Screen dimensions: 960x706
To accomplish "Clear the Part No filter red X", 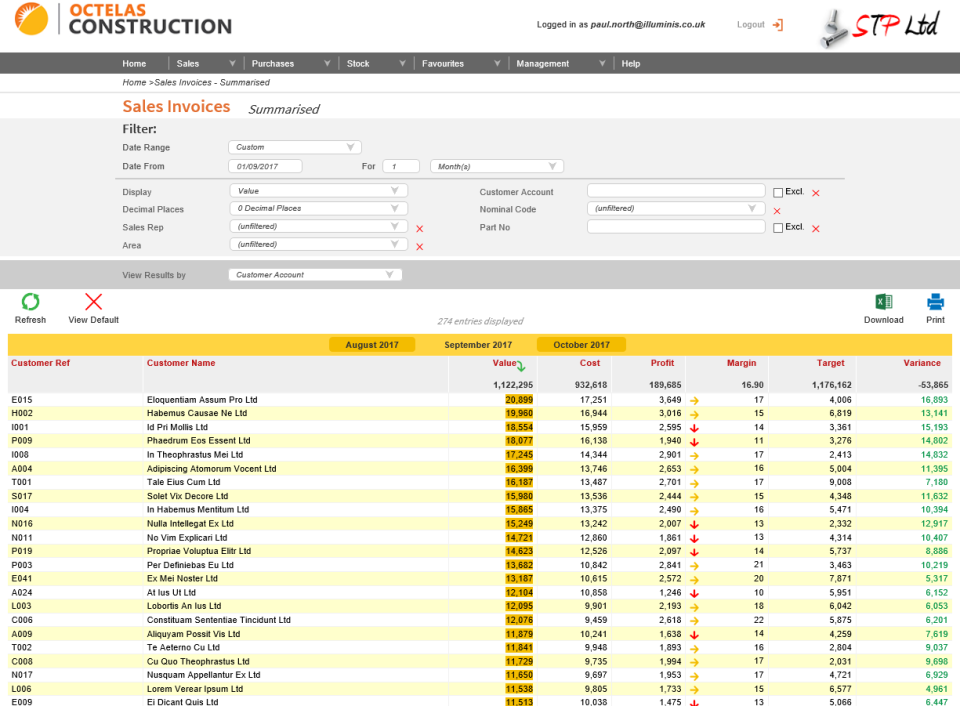I will click(x=816, y=228).
